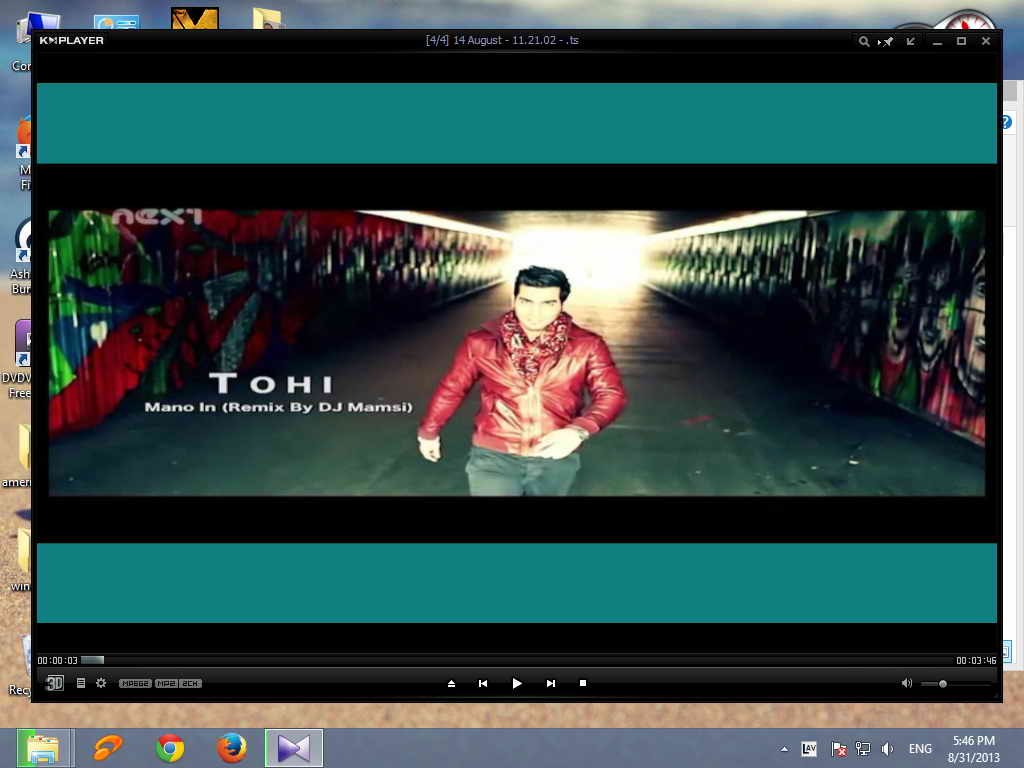Viewport: 1024px width, 768px height.
Task: Skip to the previous track
Action: pyautogui.click(x=483, y=683)
